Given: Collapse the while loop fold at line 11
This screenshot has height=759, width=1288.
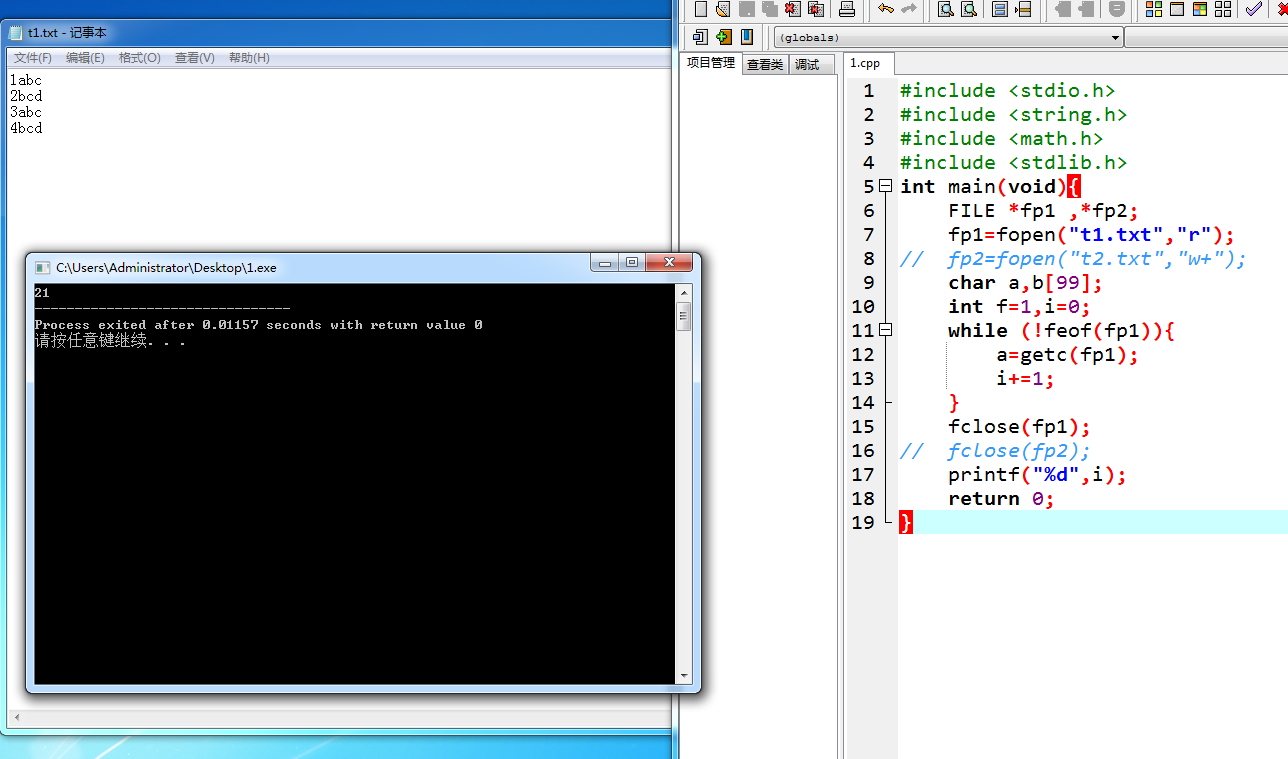Looking at the screenshot, I should pos(885,330).
